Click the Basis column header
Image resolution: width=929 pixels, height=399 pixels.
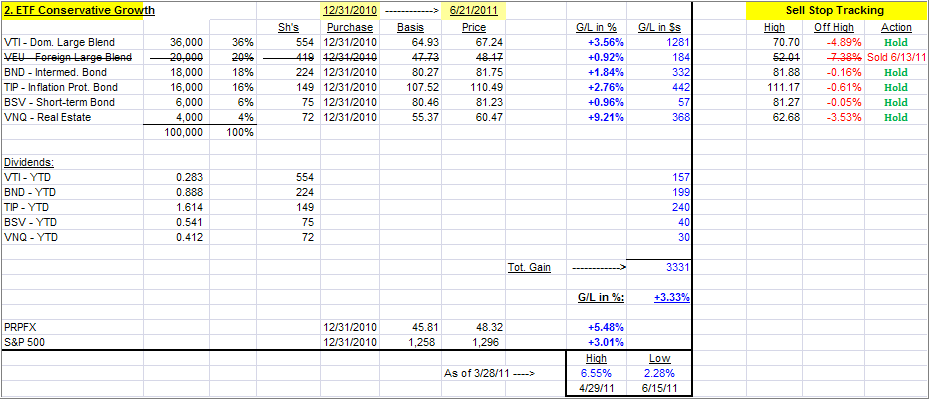point(409,27)
